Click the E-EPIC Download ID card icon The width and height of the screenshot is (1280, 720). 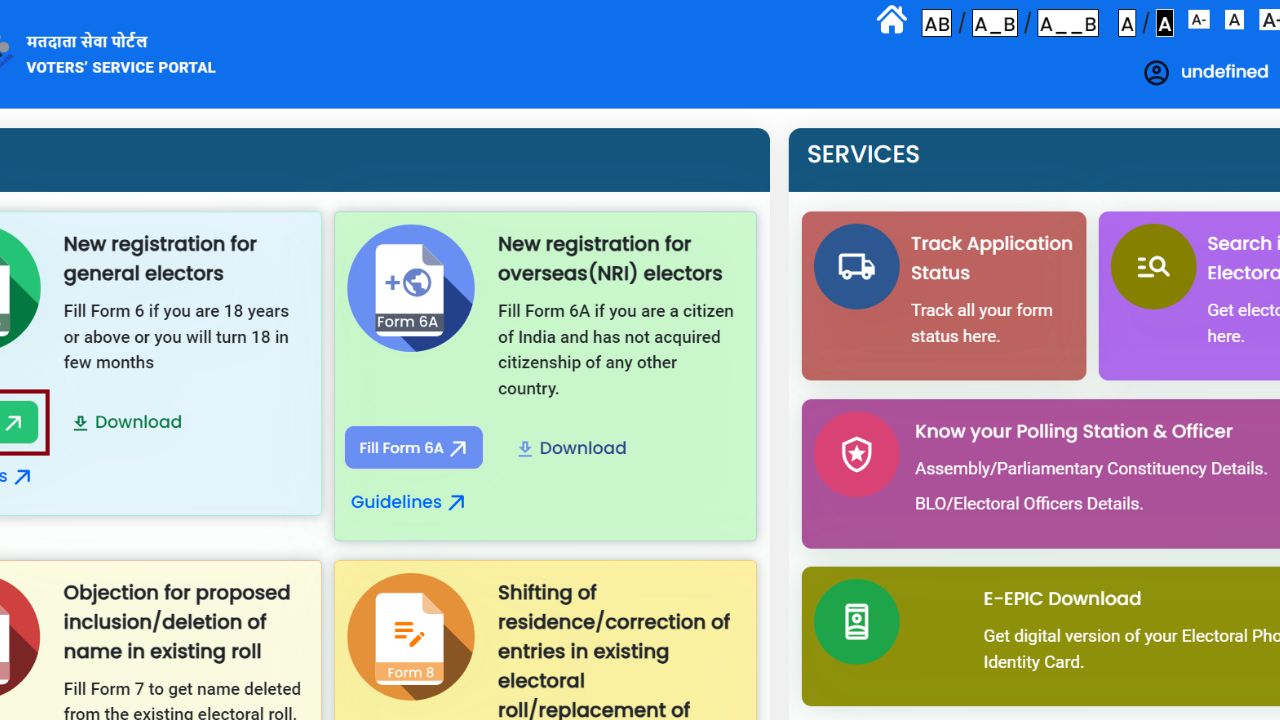856,621
